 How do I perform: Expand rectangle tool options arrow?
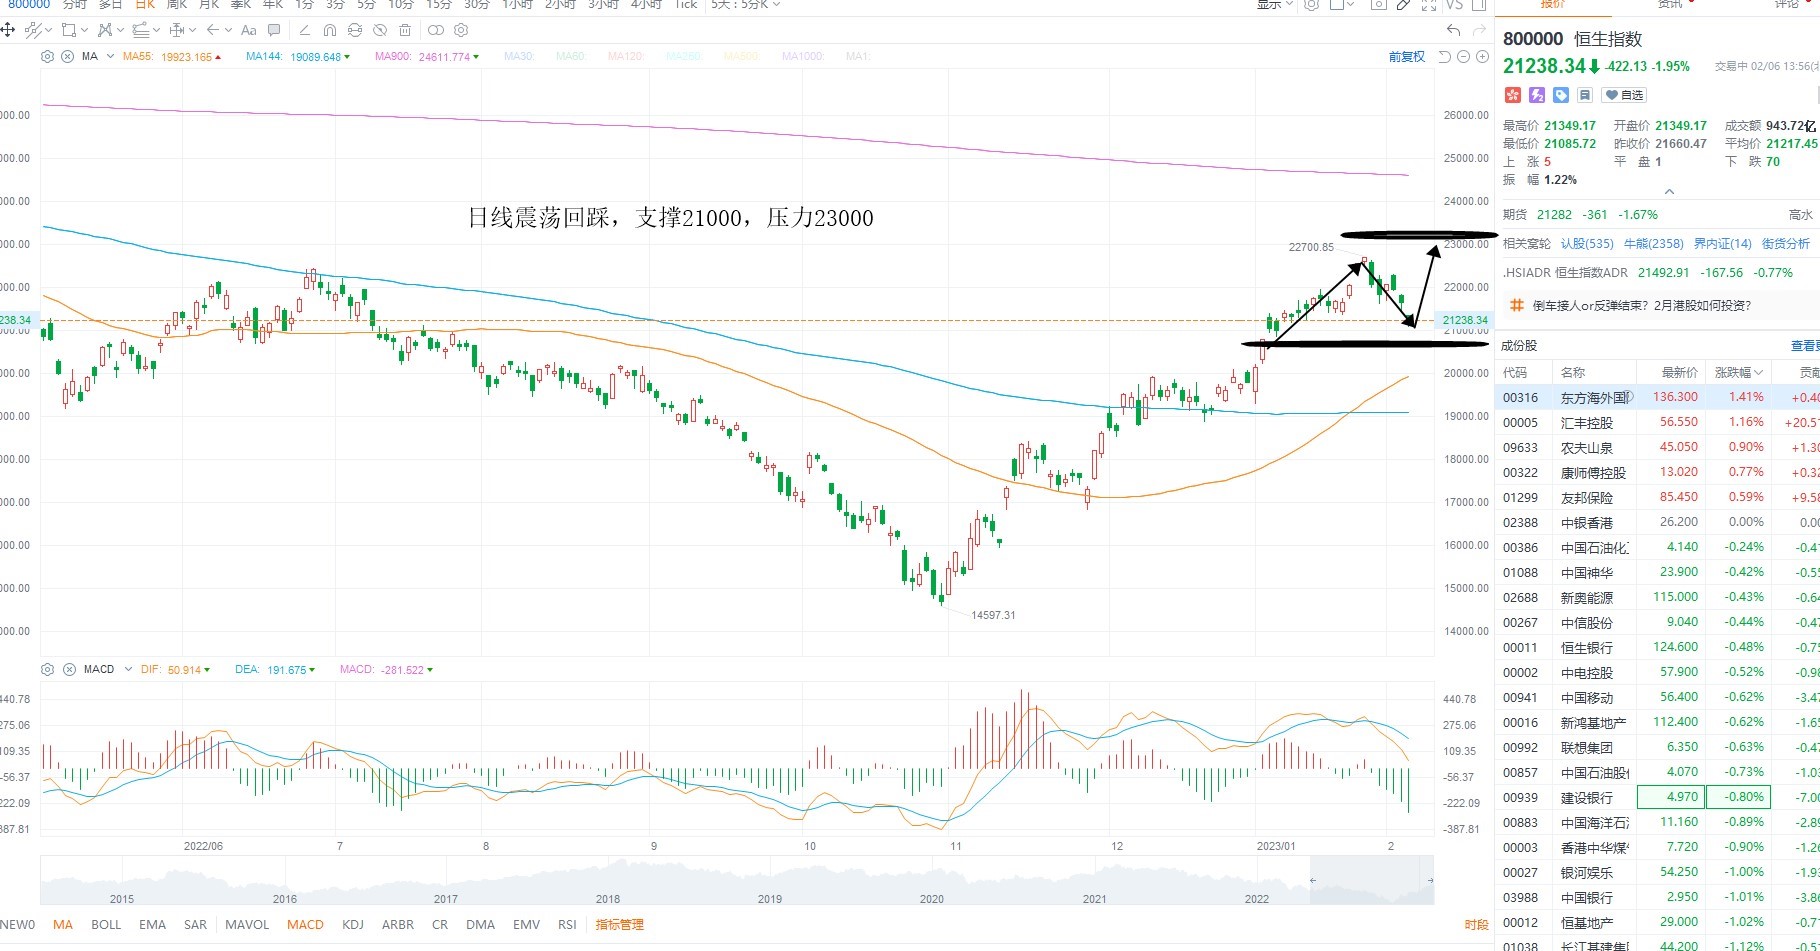coord(84,31)
